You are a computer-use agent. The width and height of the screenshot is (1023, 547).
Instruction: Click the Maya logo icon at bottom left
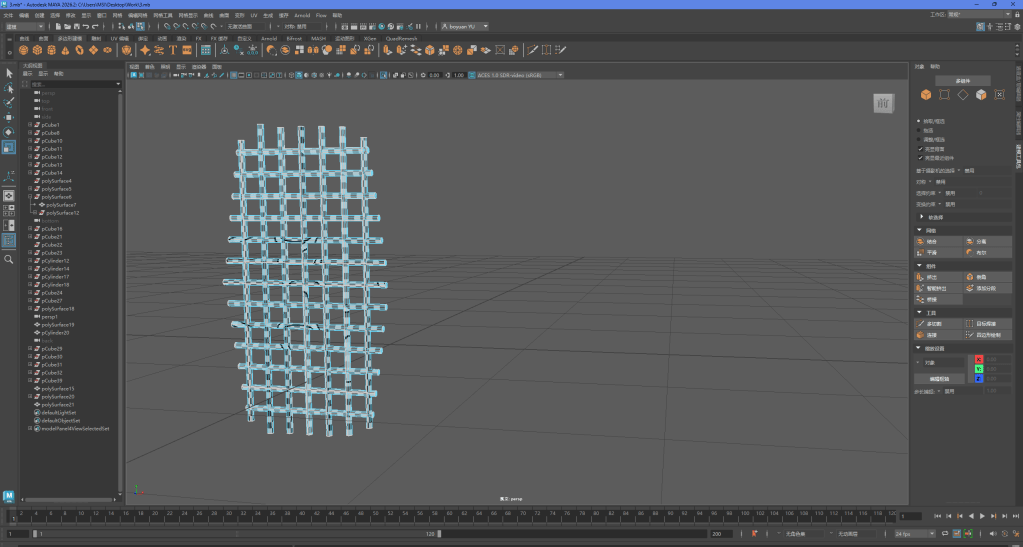pyautogui.click(x=9, y=496)
